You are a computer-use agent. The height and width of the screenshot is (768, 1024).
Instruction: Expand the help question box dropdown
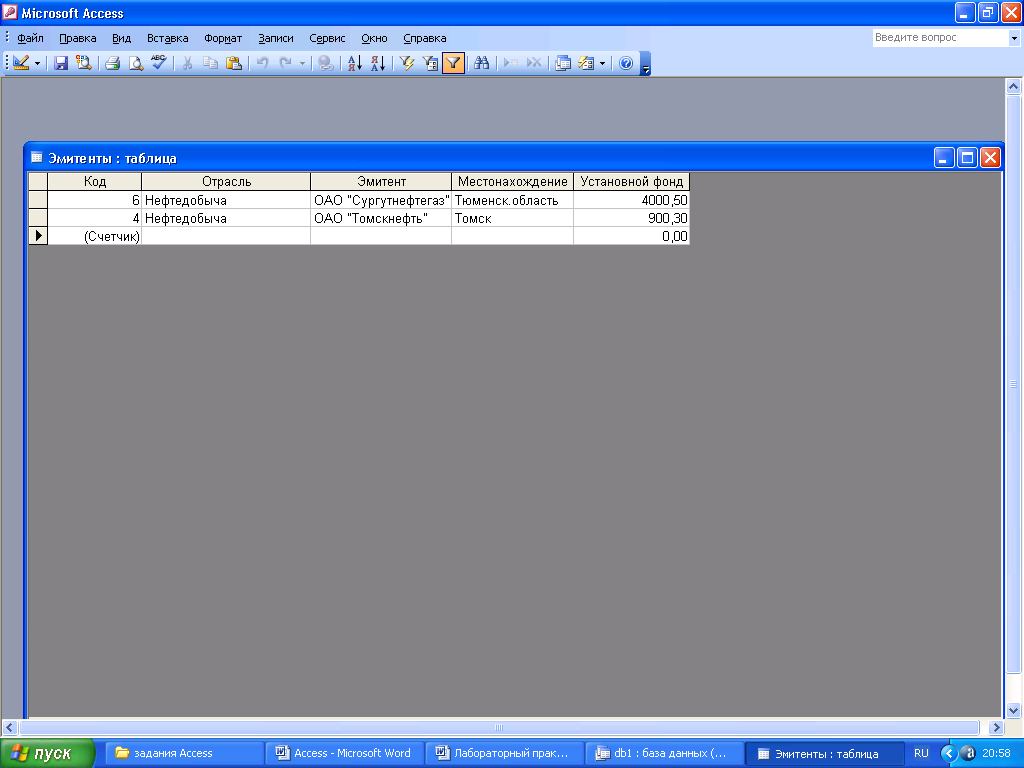click(x=1014, y=38)
